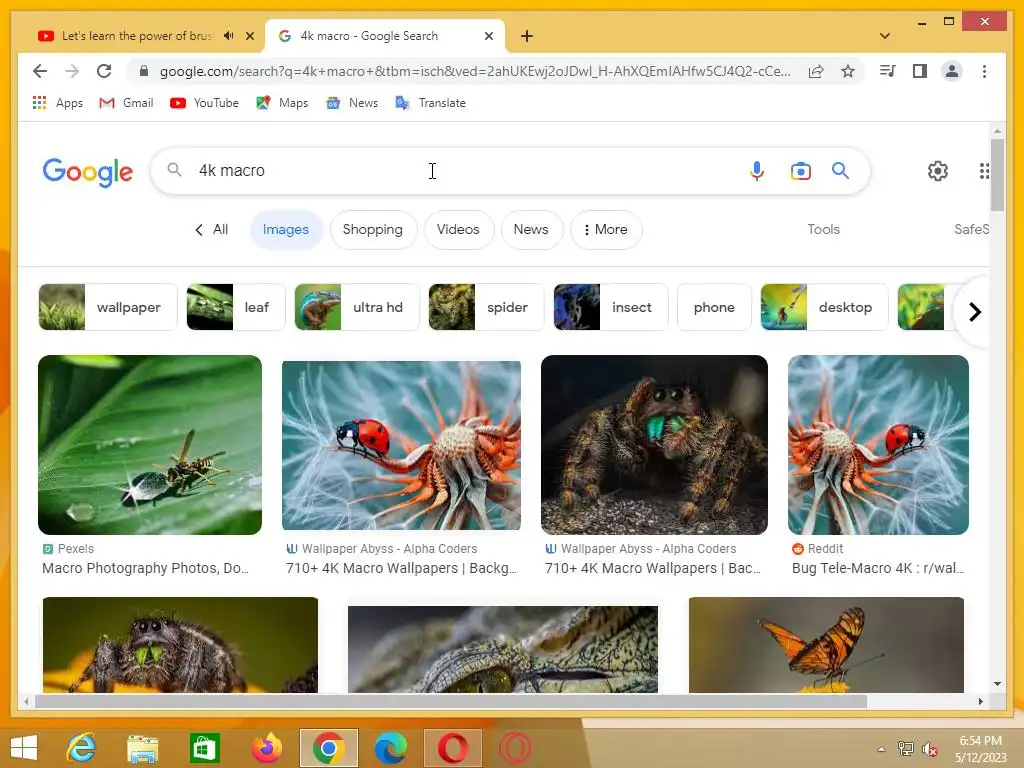The image size is (1024, 768).
Task: Click the vertical page scrollbar thumb
Action: 997,174
